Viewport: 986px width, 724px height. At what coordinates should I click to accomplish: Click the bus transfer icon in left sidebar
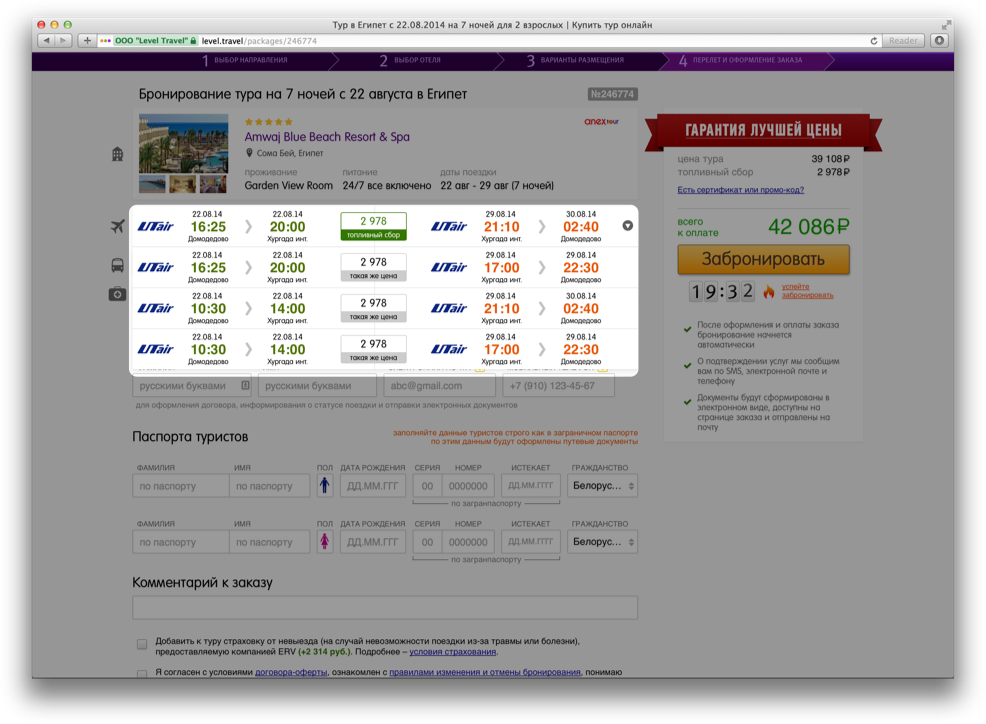118,265
